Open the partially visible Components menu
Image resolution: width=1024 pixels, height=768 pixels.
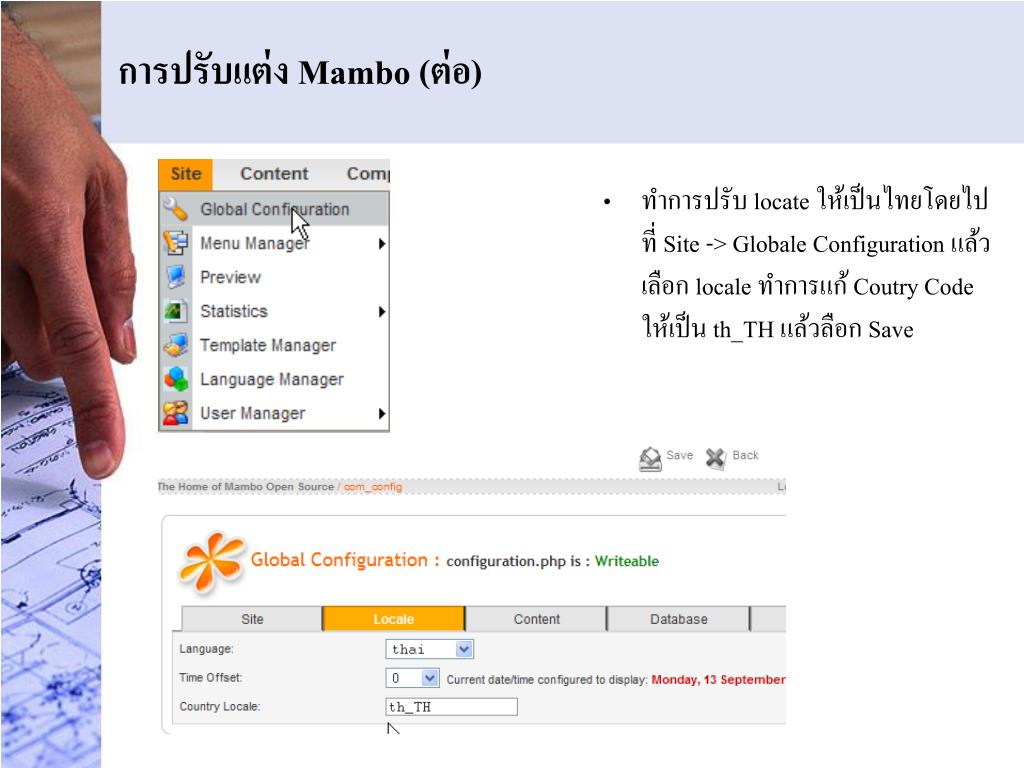click(x=368, y=174)
